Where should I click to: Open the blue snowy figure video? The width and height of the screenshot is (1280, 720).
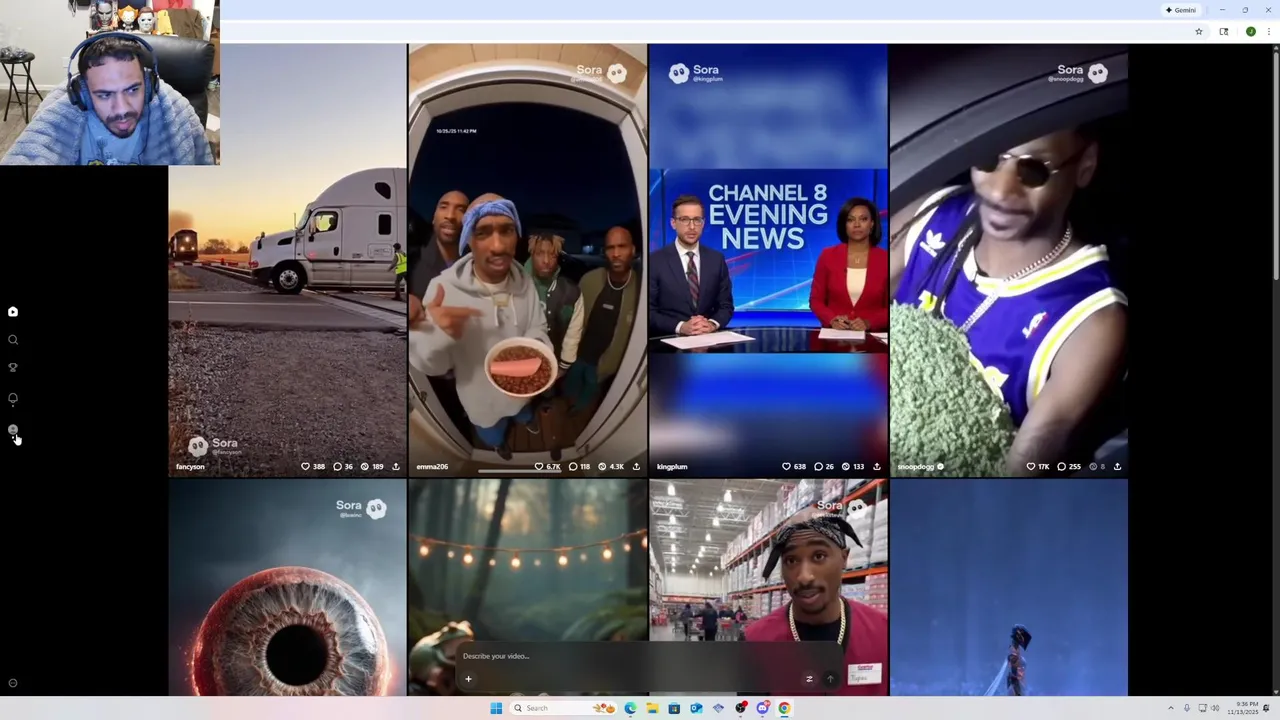coord(1009,588)
